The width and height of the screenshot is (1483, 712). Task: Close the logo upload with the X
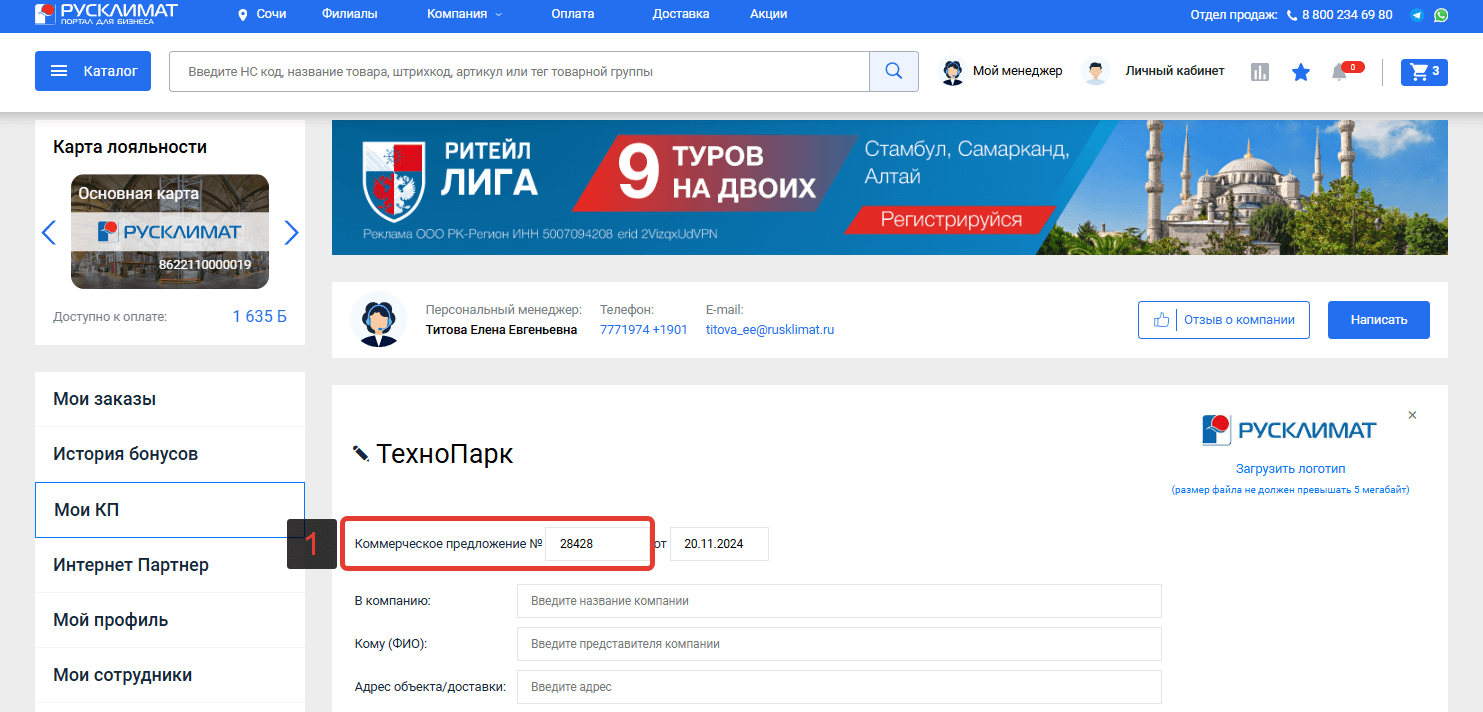pyautogui.click(x=1412, y=415)
